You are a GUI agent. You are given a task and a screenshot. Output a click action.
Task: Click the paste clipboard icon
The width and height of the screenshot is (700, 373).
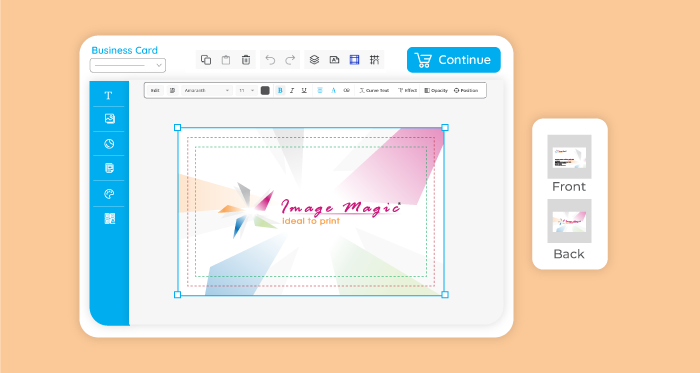(x=226, y=60)
